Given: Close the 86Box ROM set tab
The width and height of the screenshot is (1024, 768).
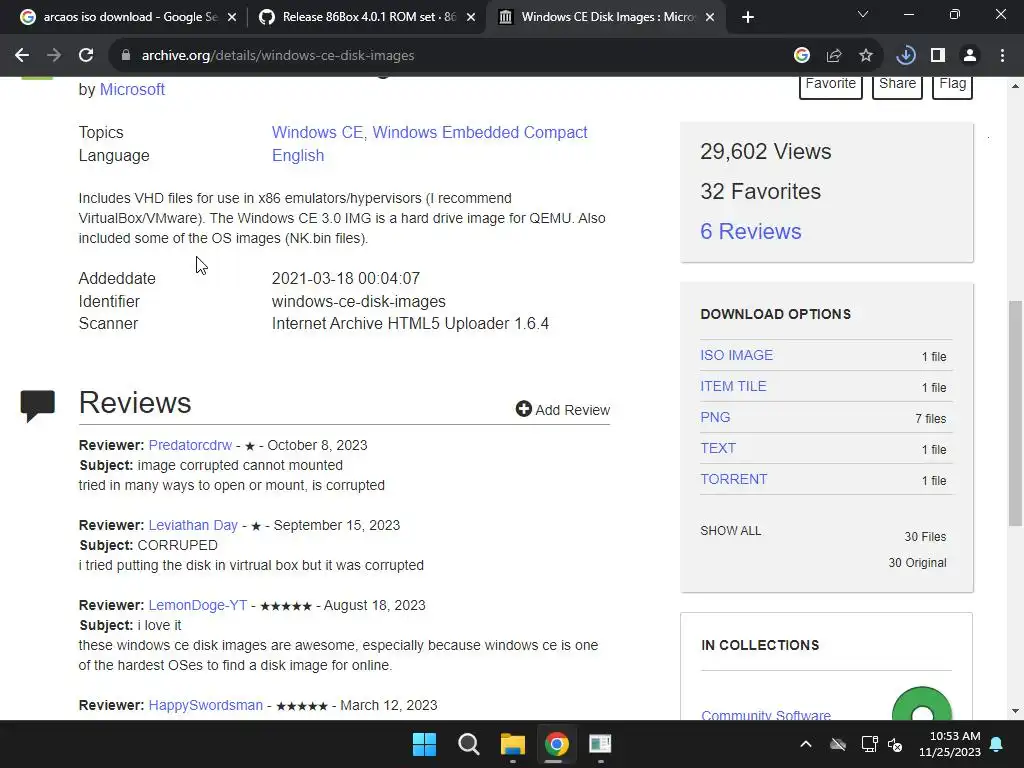Looking at the screenshot, I should 471,17.
